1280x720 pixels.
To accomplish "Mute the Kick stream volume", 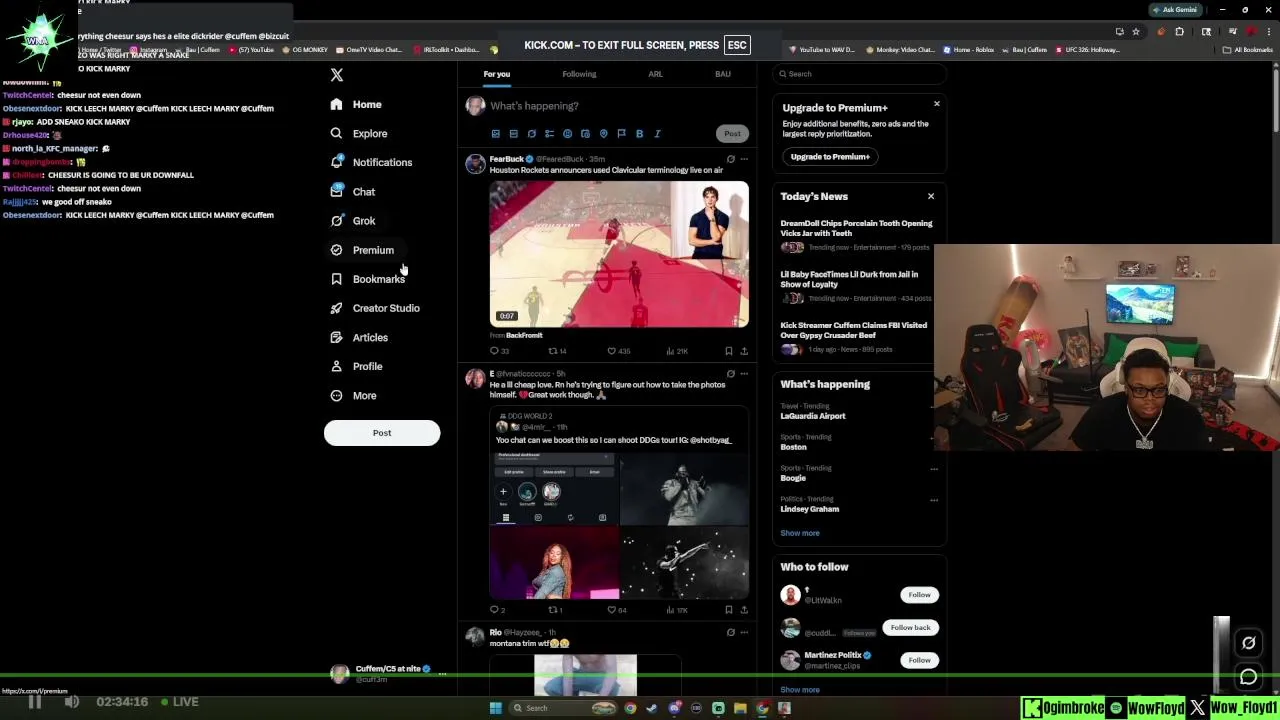I will tap(72, 702).
